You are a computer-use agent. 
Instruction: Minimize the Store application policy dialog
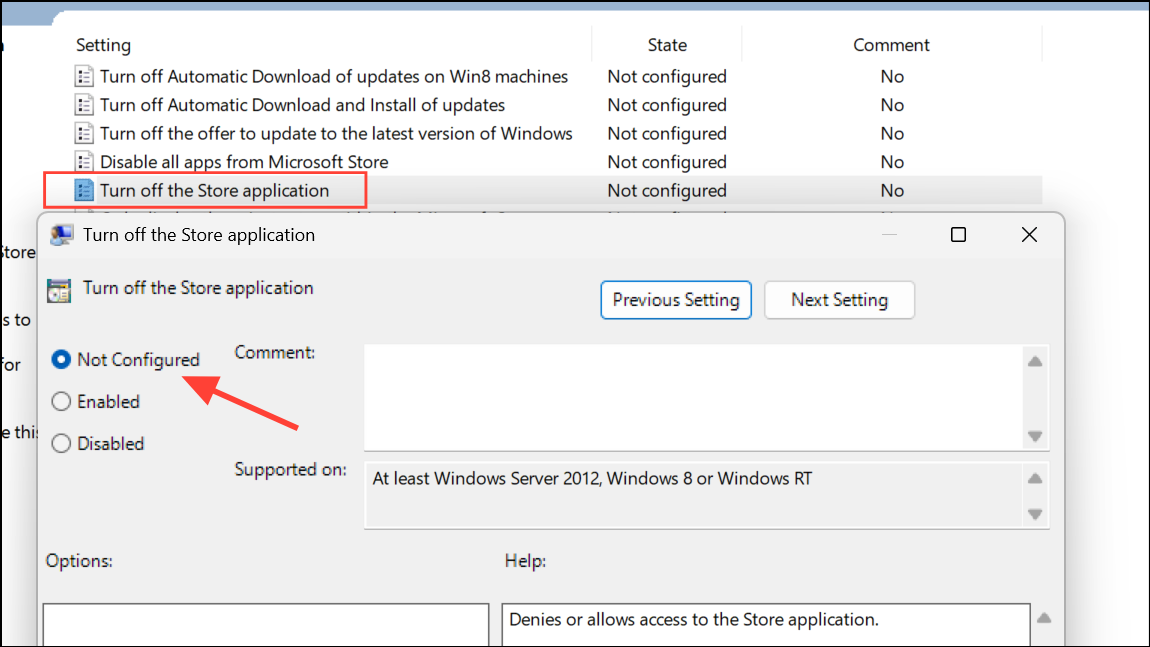pyautogui.click(x=889, y=235)
